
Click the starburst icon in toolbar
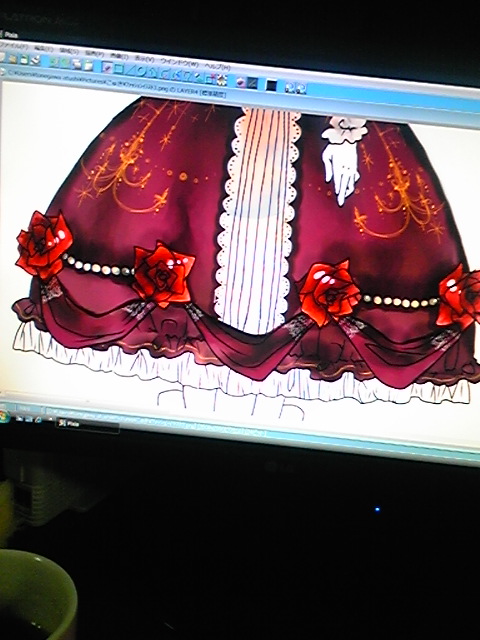(222, 80)
